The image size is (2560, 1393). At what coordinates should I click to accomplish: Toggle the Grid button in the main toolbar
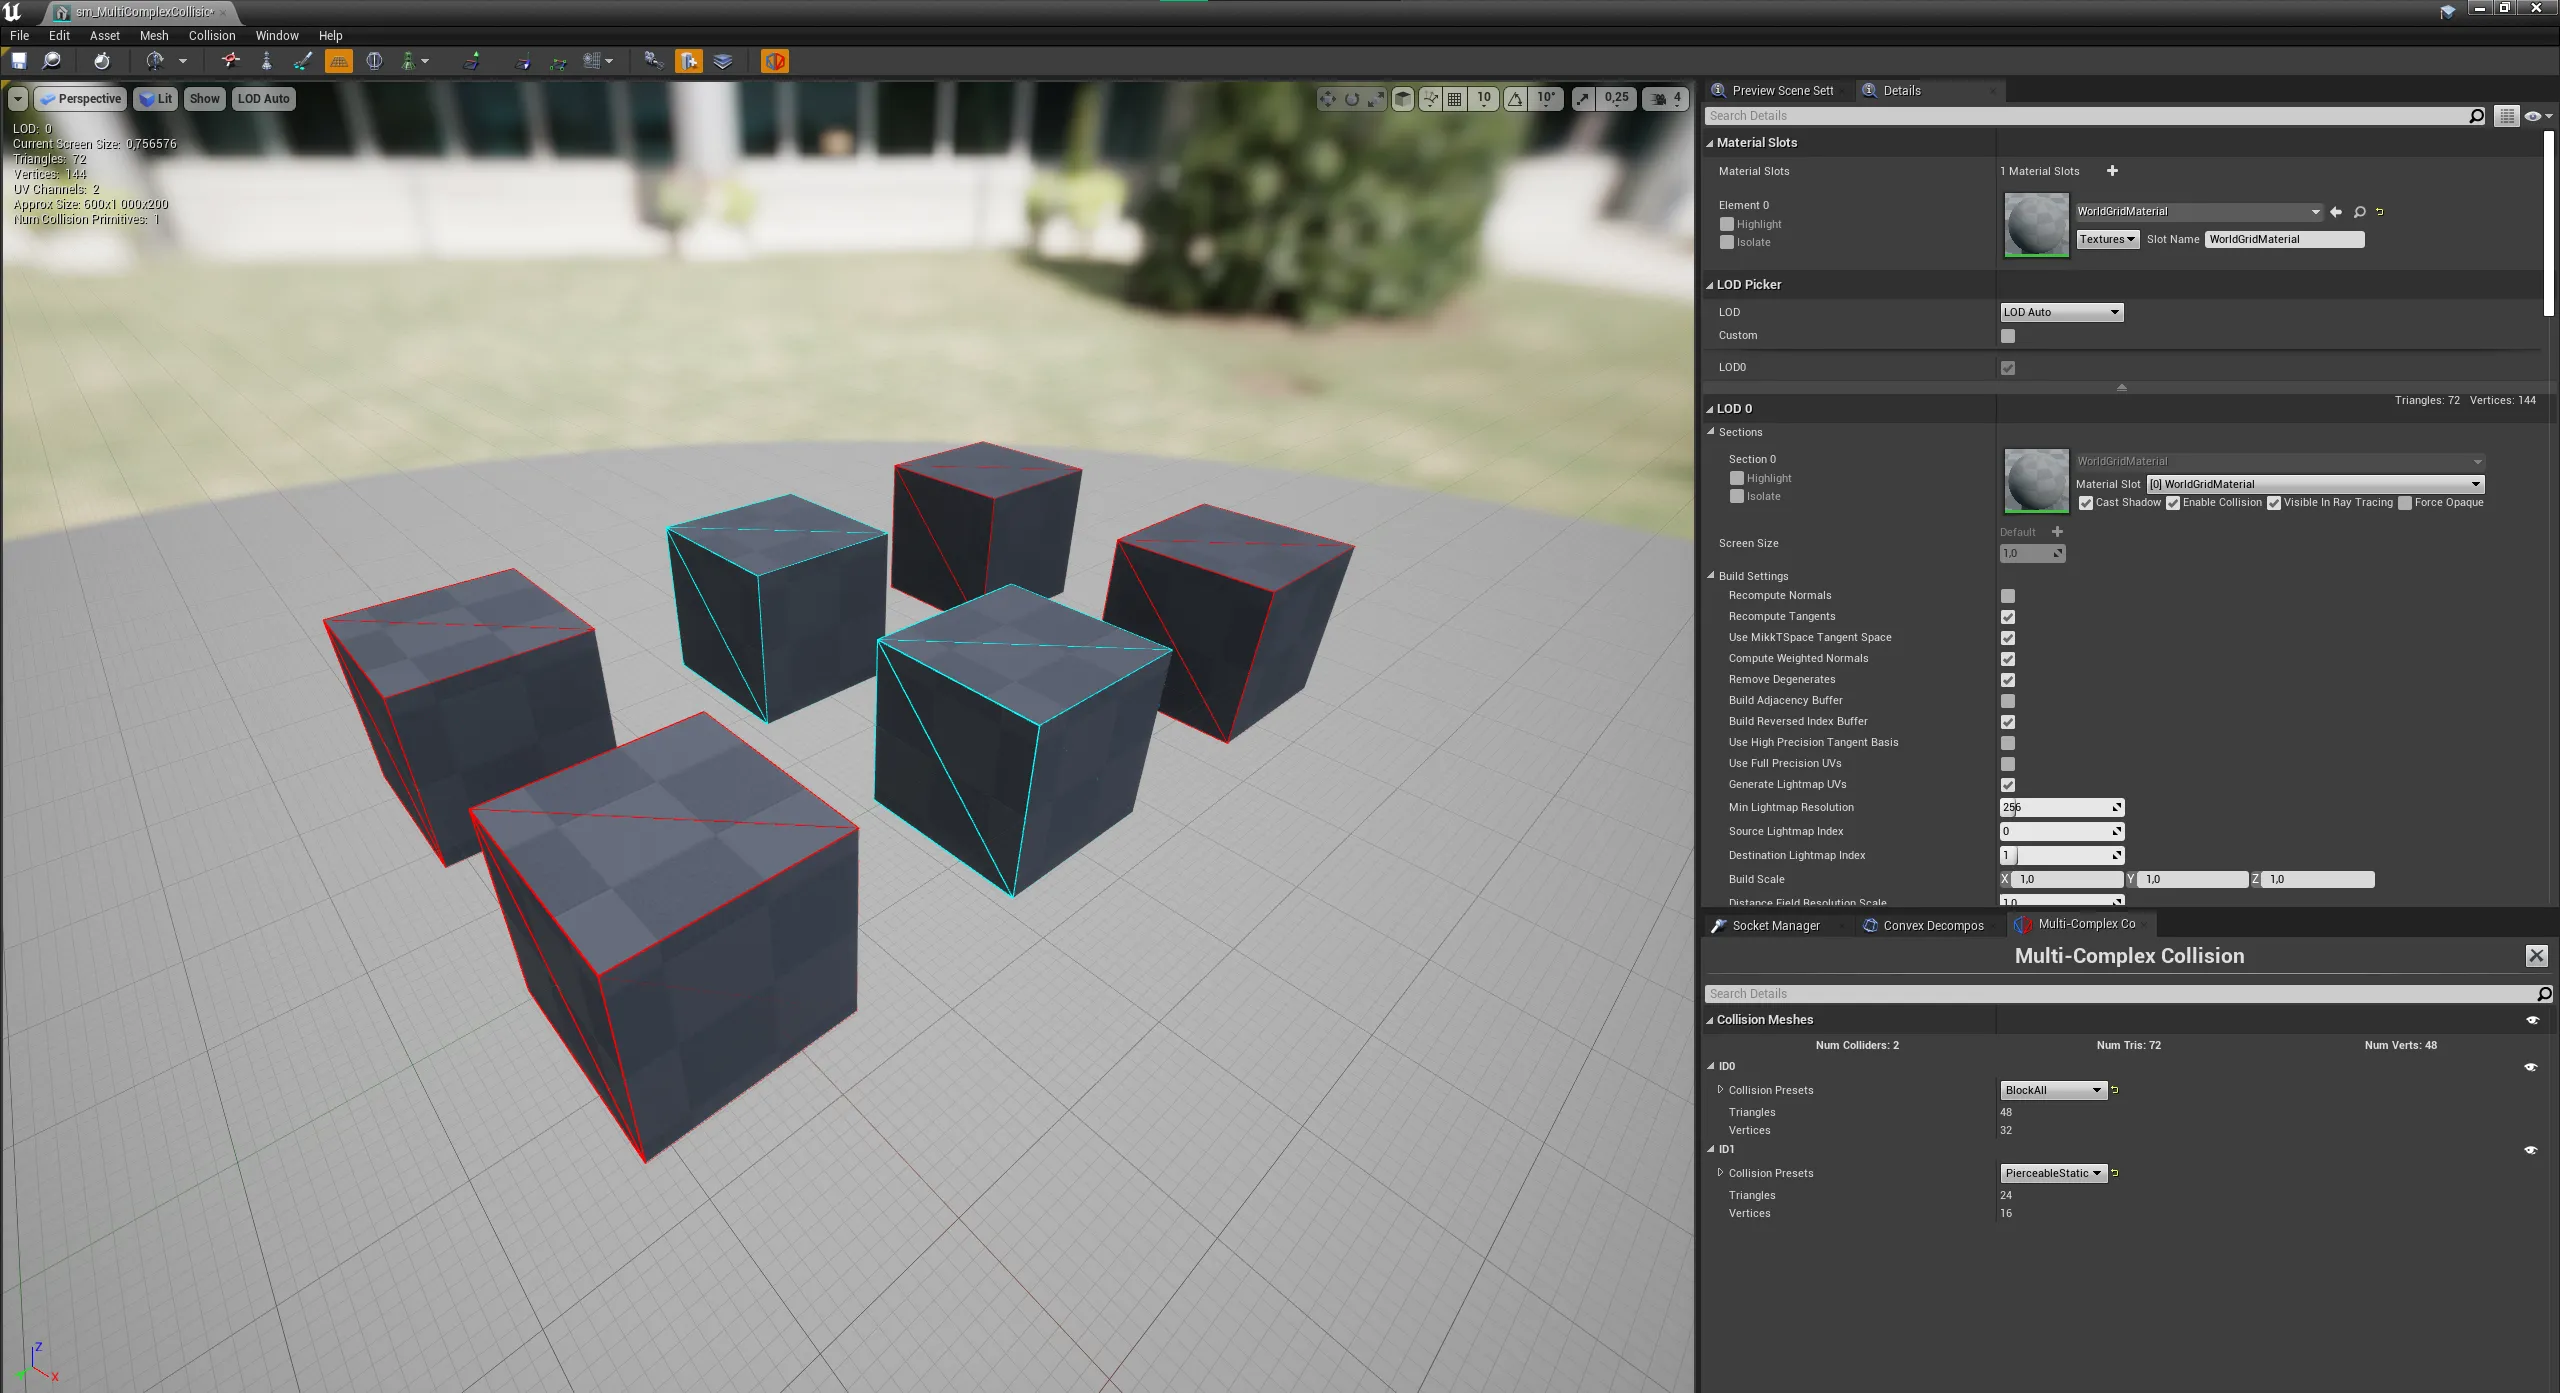click(339, 61)
